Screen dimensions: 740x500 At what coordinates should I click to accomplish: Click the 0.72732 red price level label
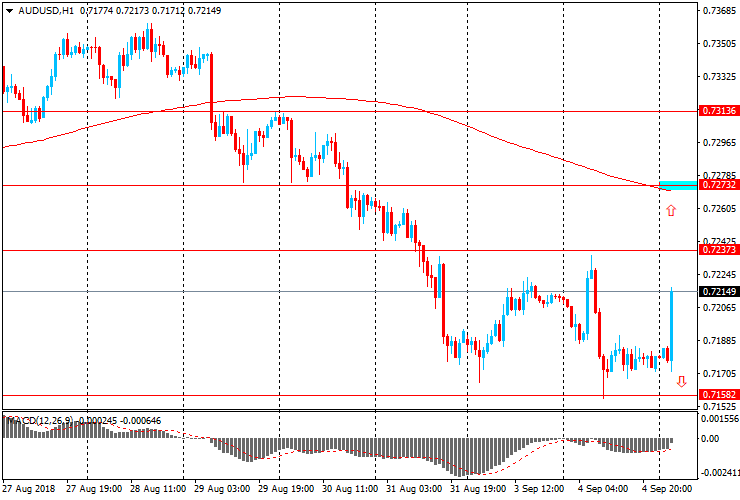[719, 185]
